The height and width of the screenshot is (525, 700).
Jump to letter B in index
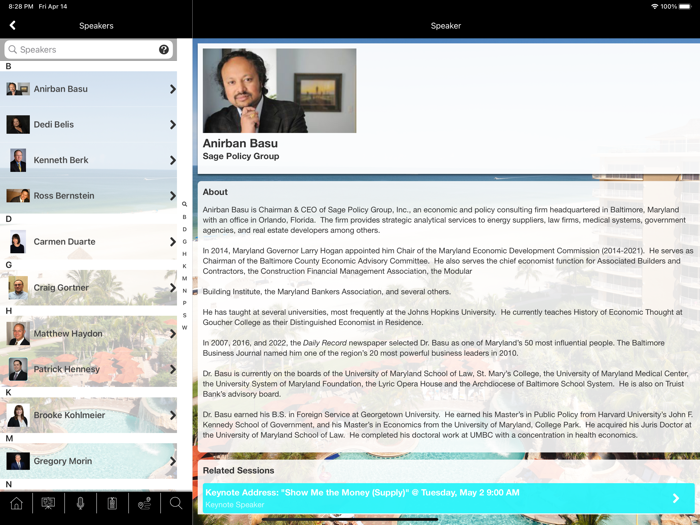click(184, 217)
